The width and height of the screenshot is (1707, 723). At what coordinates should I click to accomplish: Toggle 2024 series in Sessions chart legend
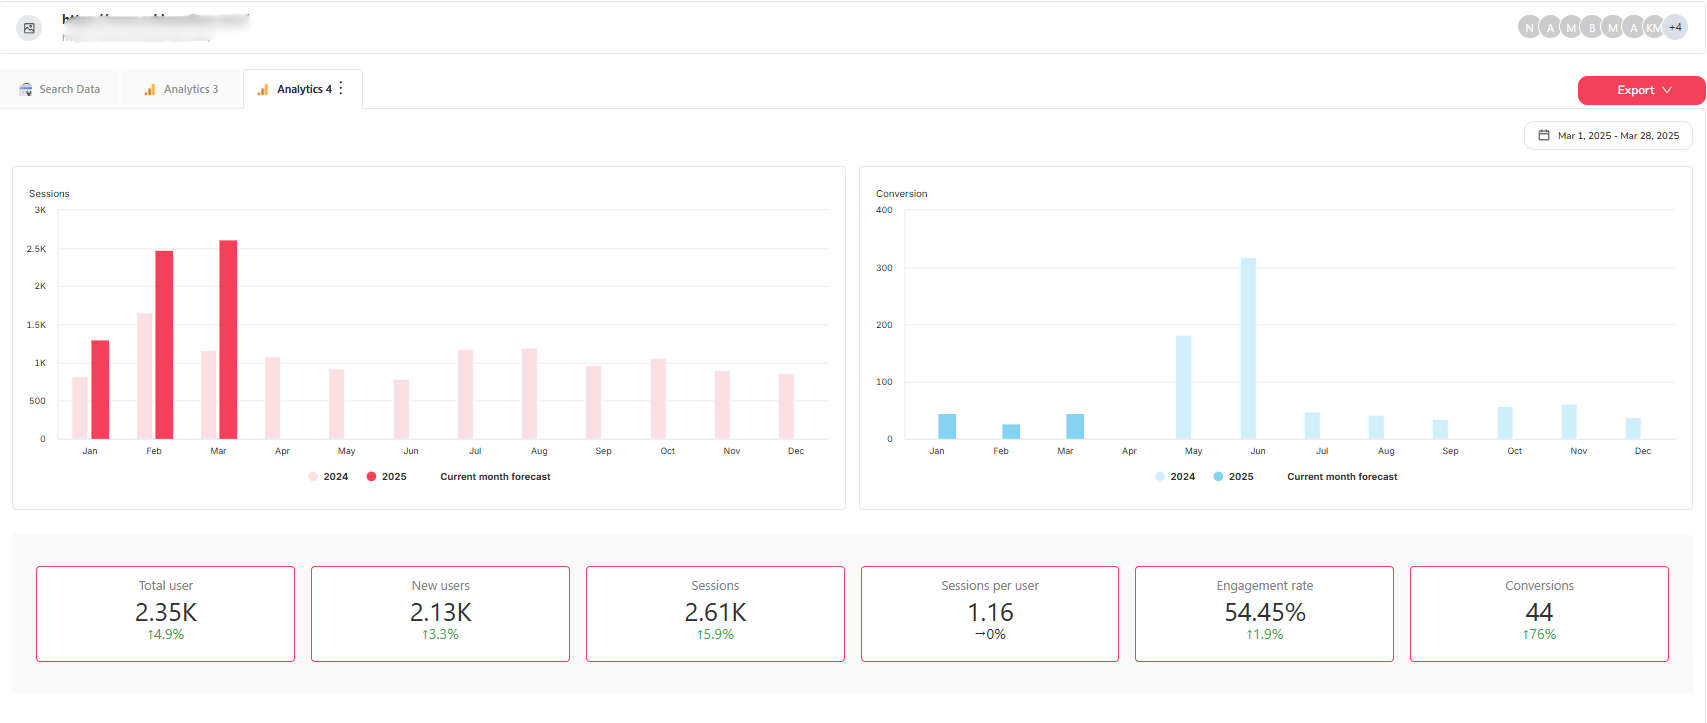[x=328, y=477]
